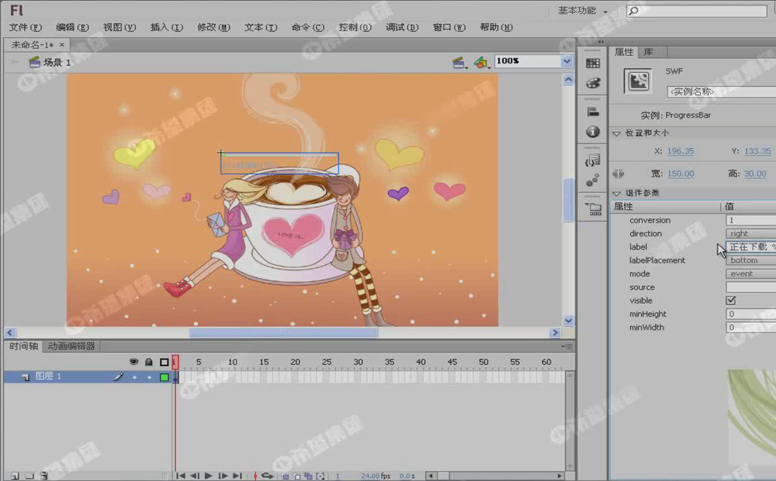Open the 动画编辑器 tab
Screen dimensions: 776x481
tap(72, 346)
